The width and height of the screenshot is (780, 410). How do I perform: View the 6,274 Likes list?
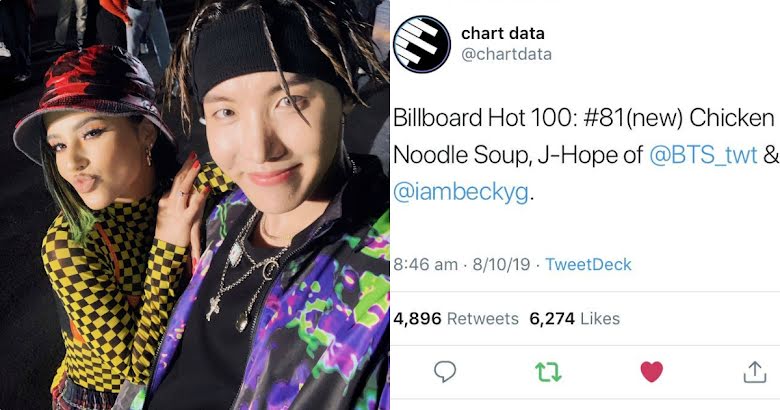[x=575, y=318]
